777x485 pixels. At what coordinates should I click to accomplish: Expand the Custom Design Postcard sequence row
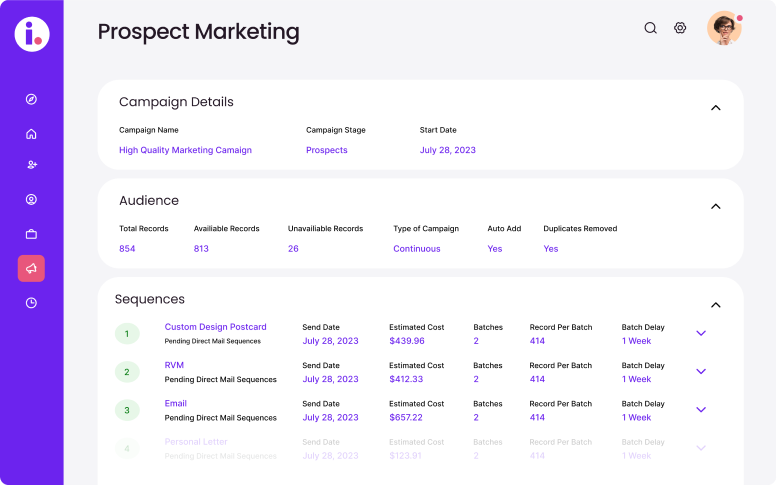(701, 333)
